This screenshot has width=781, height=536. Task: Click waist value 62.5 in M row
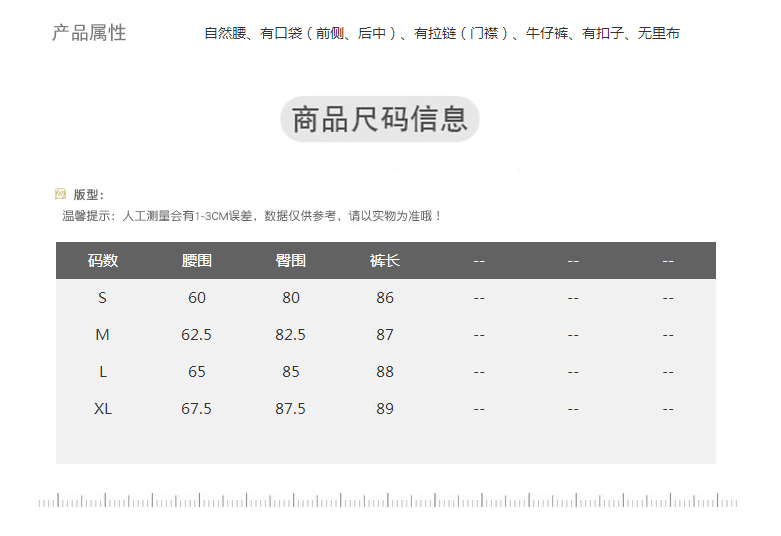(x=197, y=335)
